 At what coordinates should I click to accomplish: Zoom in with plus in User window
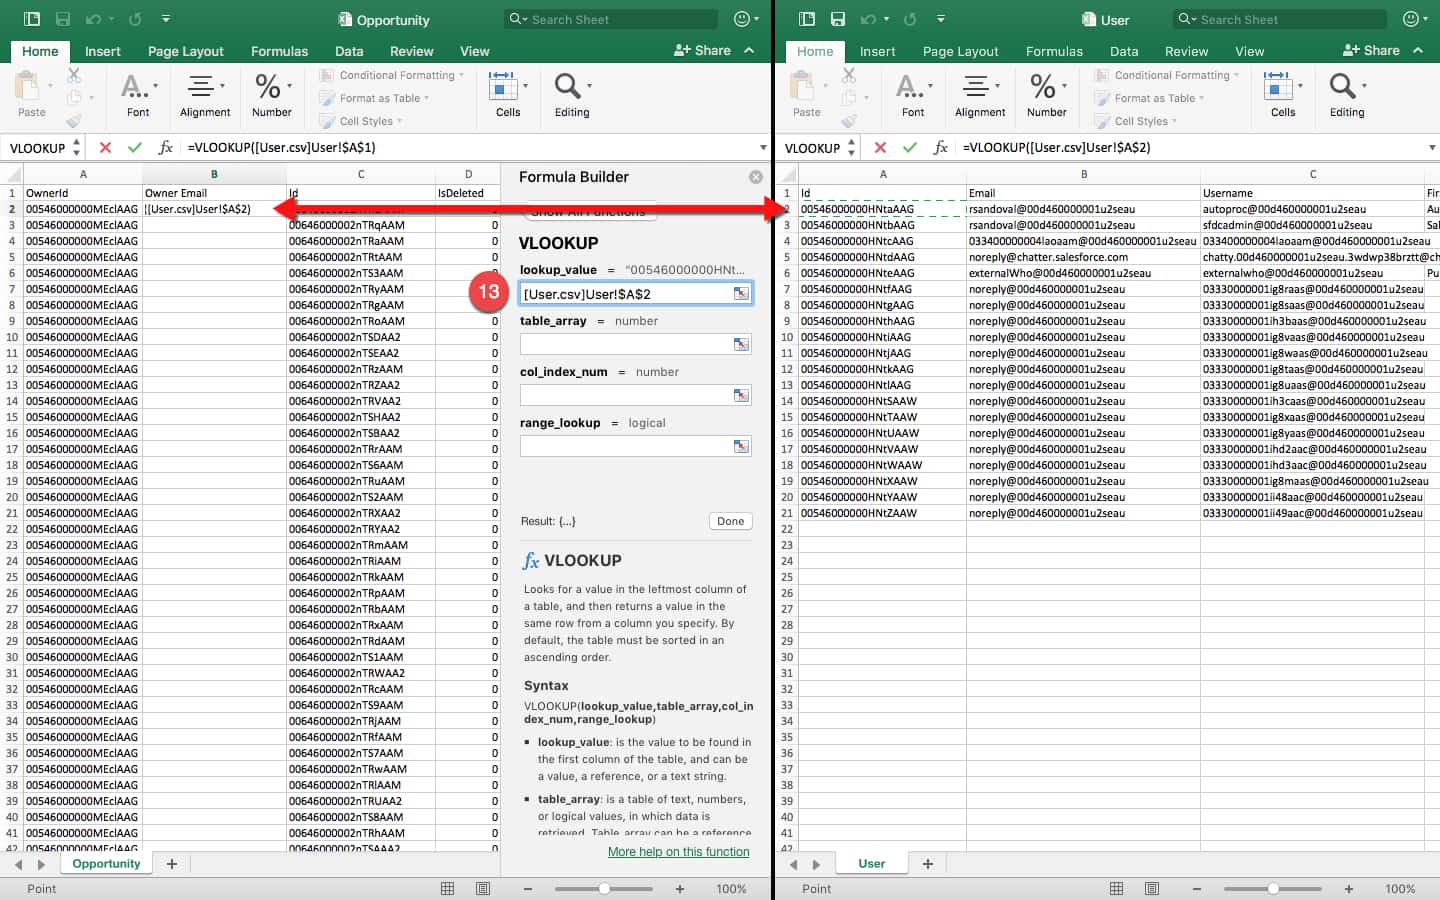pyautogui.click(x=1348, y=888)
